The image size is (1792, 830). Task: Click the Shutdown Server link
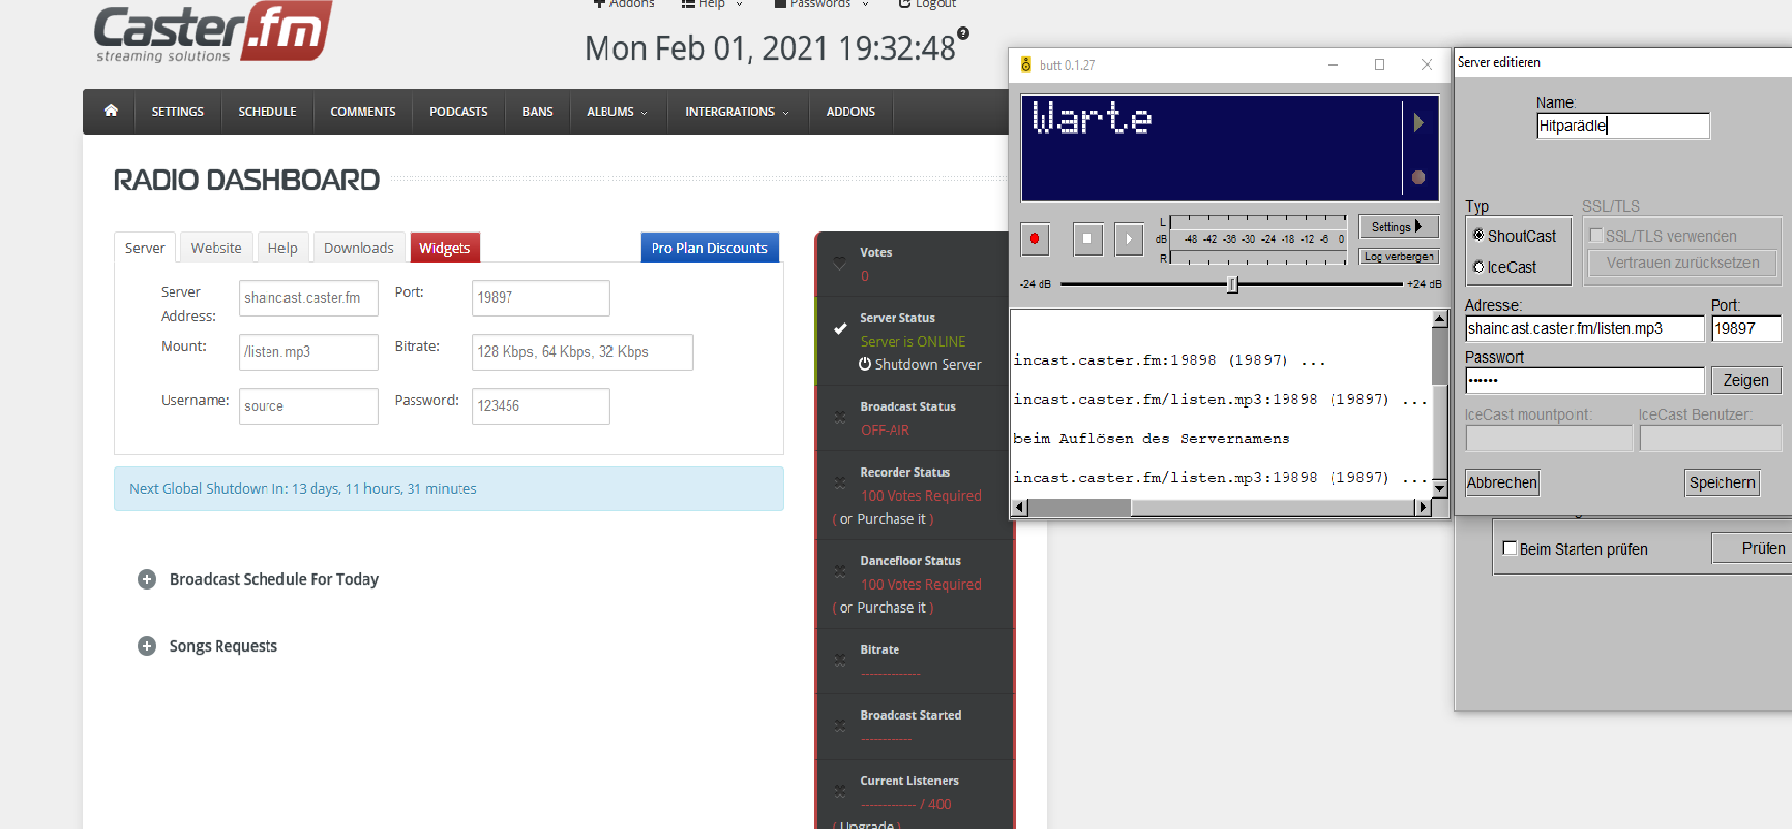[x=928, y=364]
